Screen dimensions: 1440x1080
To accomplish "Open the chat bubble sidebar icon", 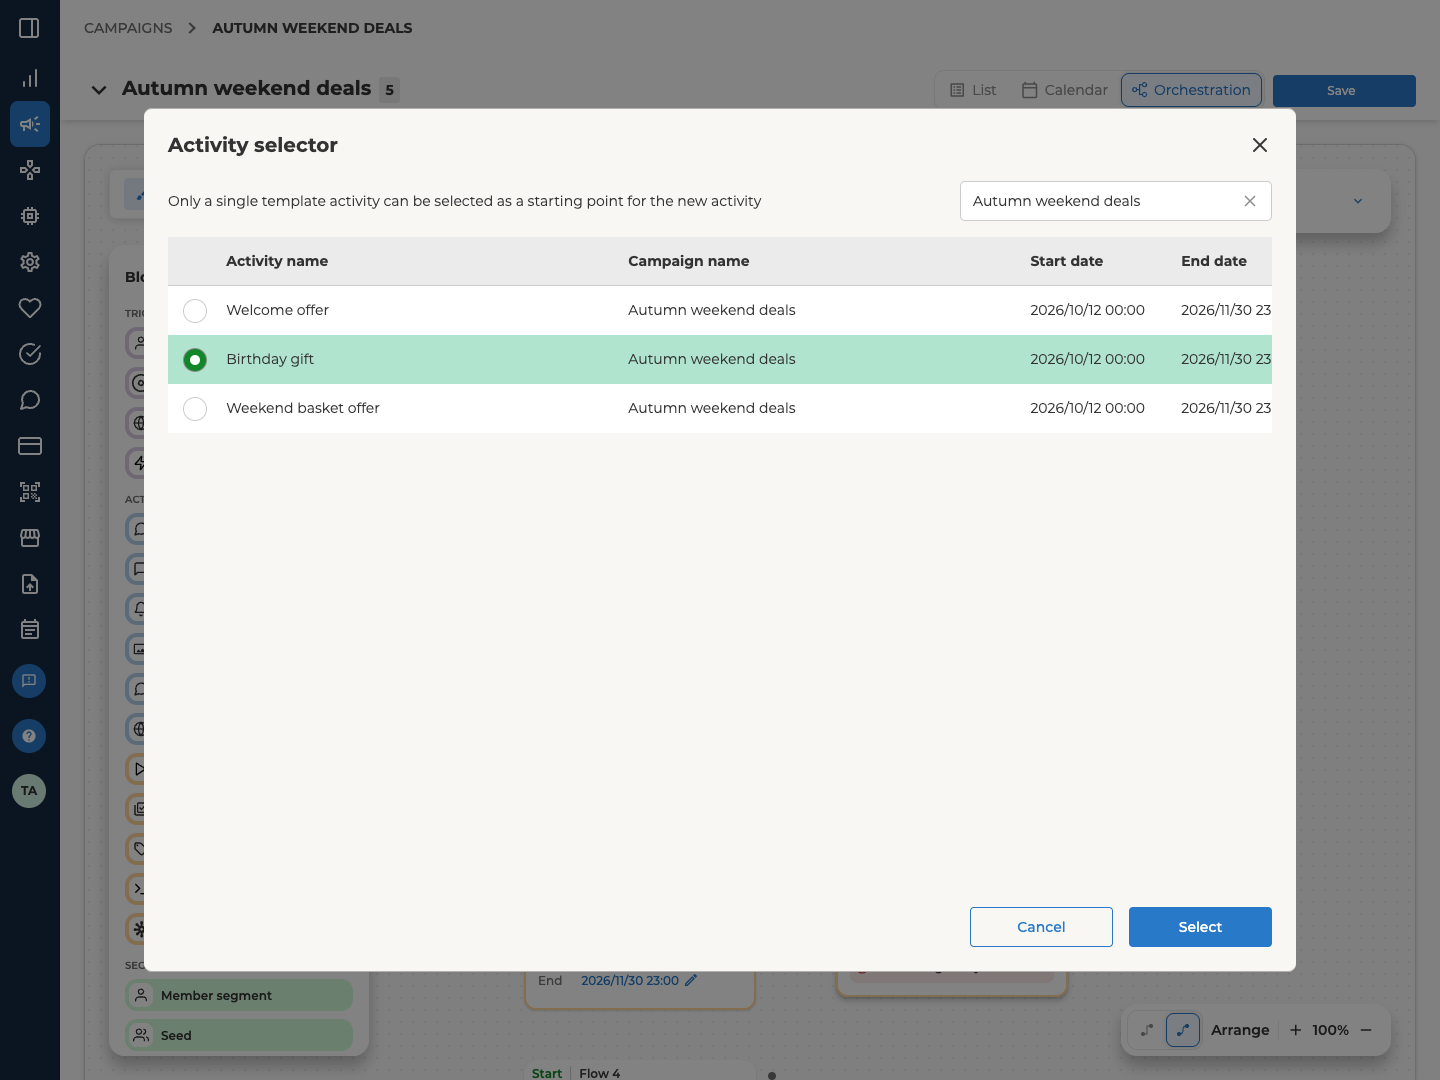I will point(30,400).
